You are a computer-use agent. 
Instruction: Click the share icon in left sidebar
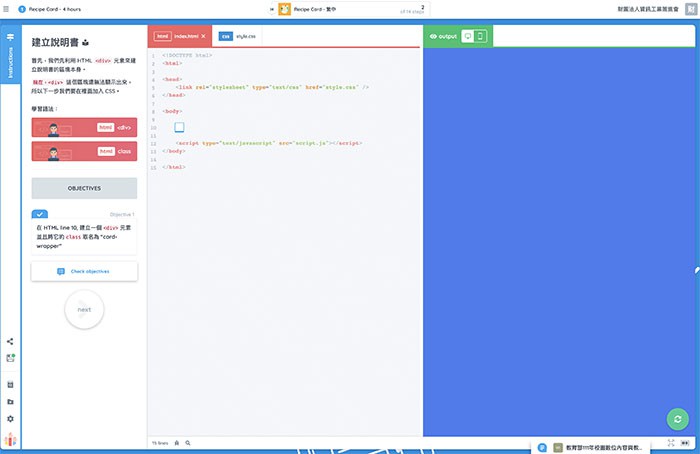coord(10,342)
